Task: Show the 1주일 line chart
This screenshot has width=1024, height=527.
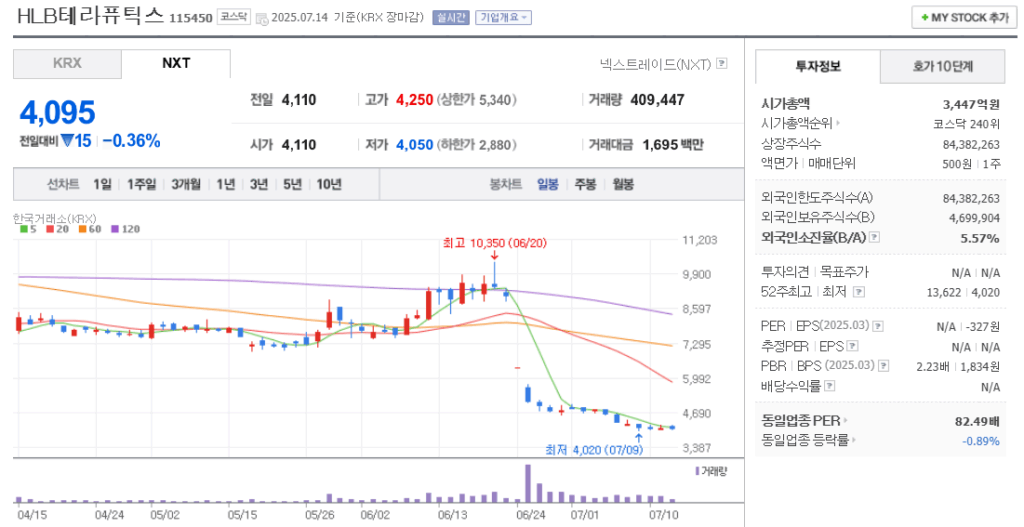Action: click(x=142, y=184)
